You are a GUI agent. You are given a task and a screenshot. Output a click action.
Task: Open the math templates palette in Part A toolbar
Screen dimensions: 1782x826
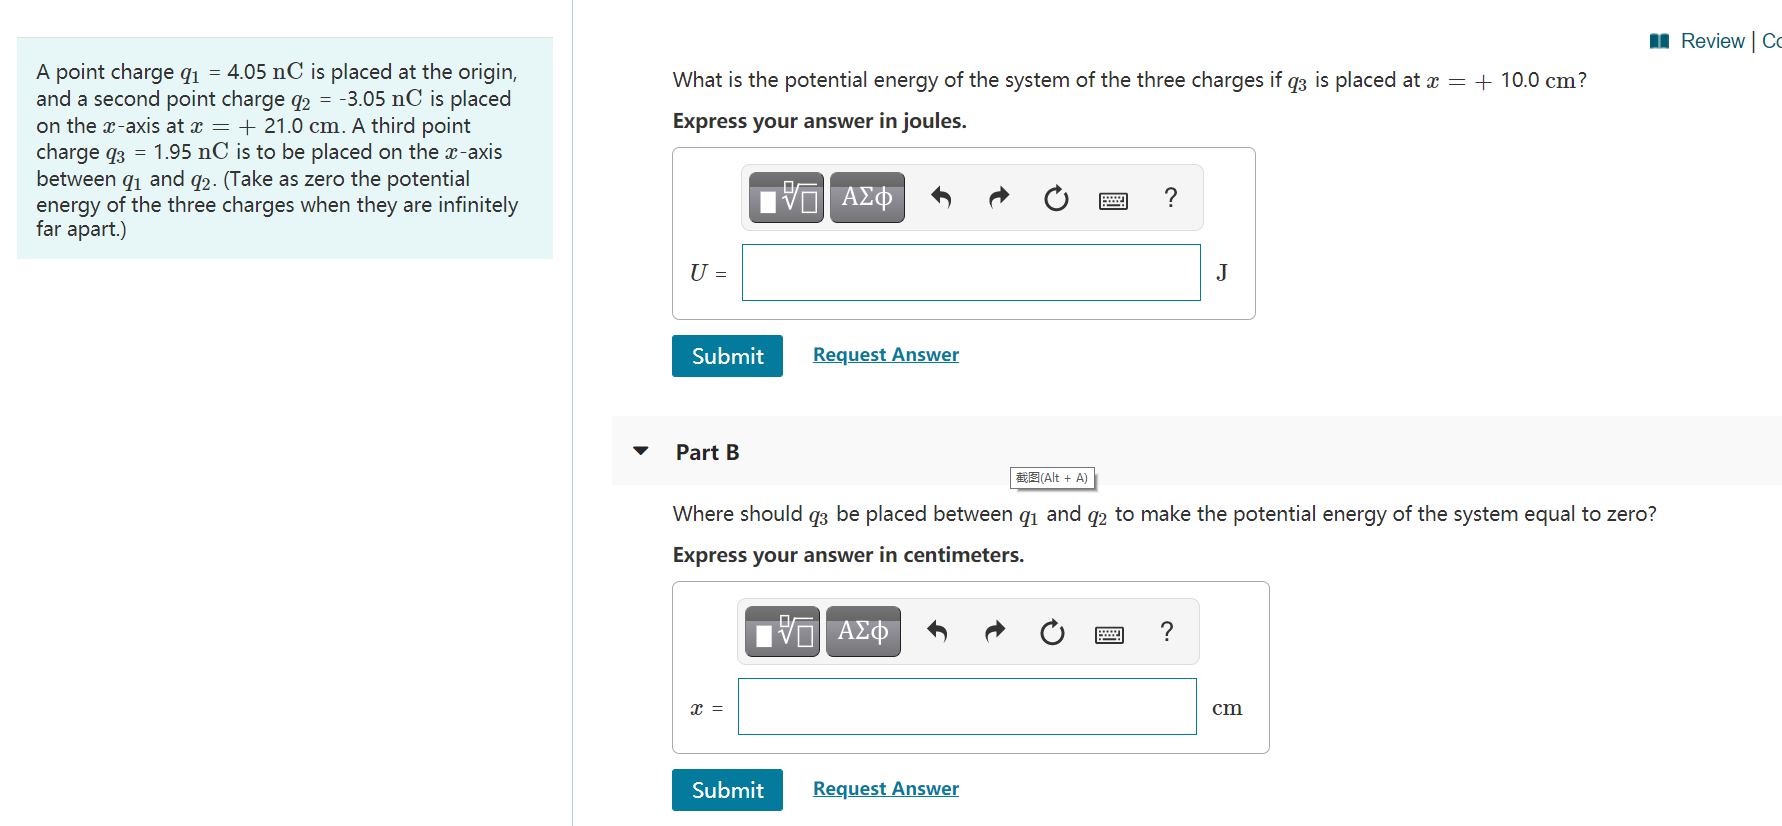[785, 197]
